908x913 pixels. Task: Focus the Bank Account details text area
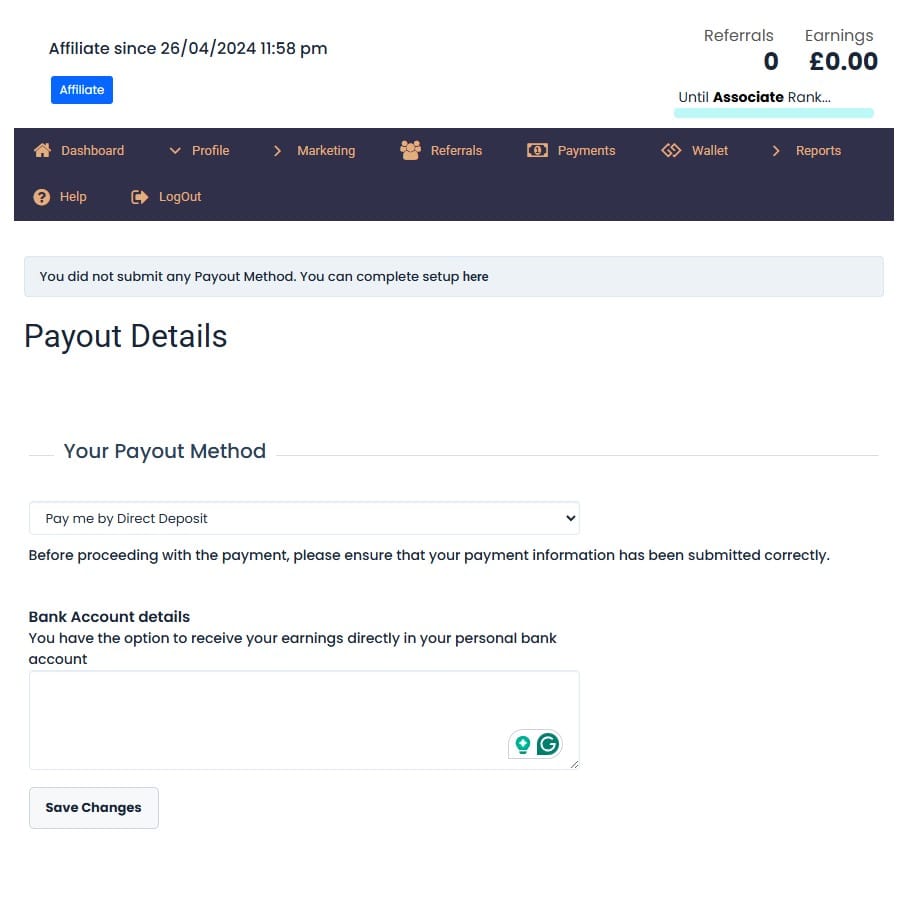tap(304, 720)
